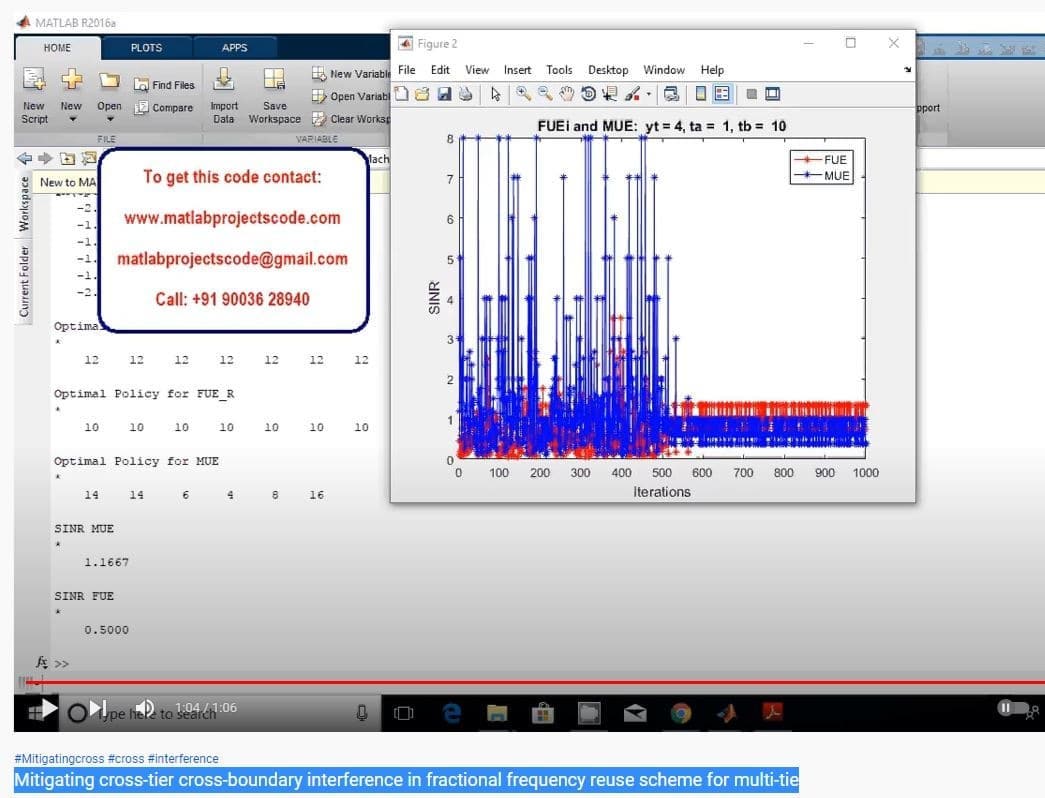This screenshot has height=798, width=1045.
Task: Expand the New button dropdown arrow
Action: point(72,119)
